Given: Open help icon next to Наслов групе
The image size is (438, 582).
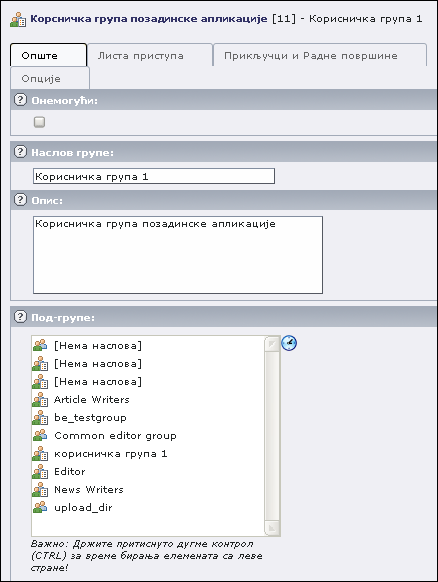Looking at the screenshot, I should [x=20, y=151].
